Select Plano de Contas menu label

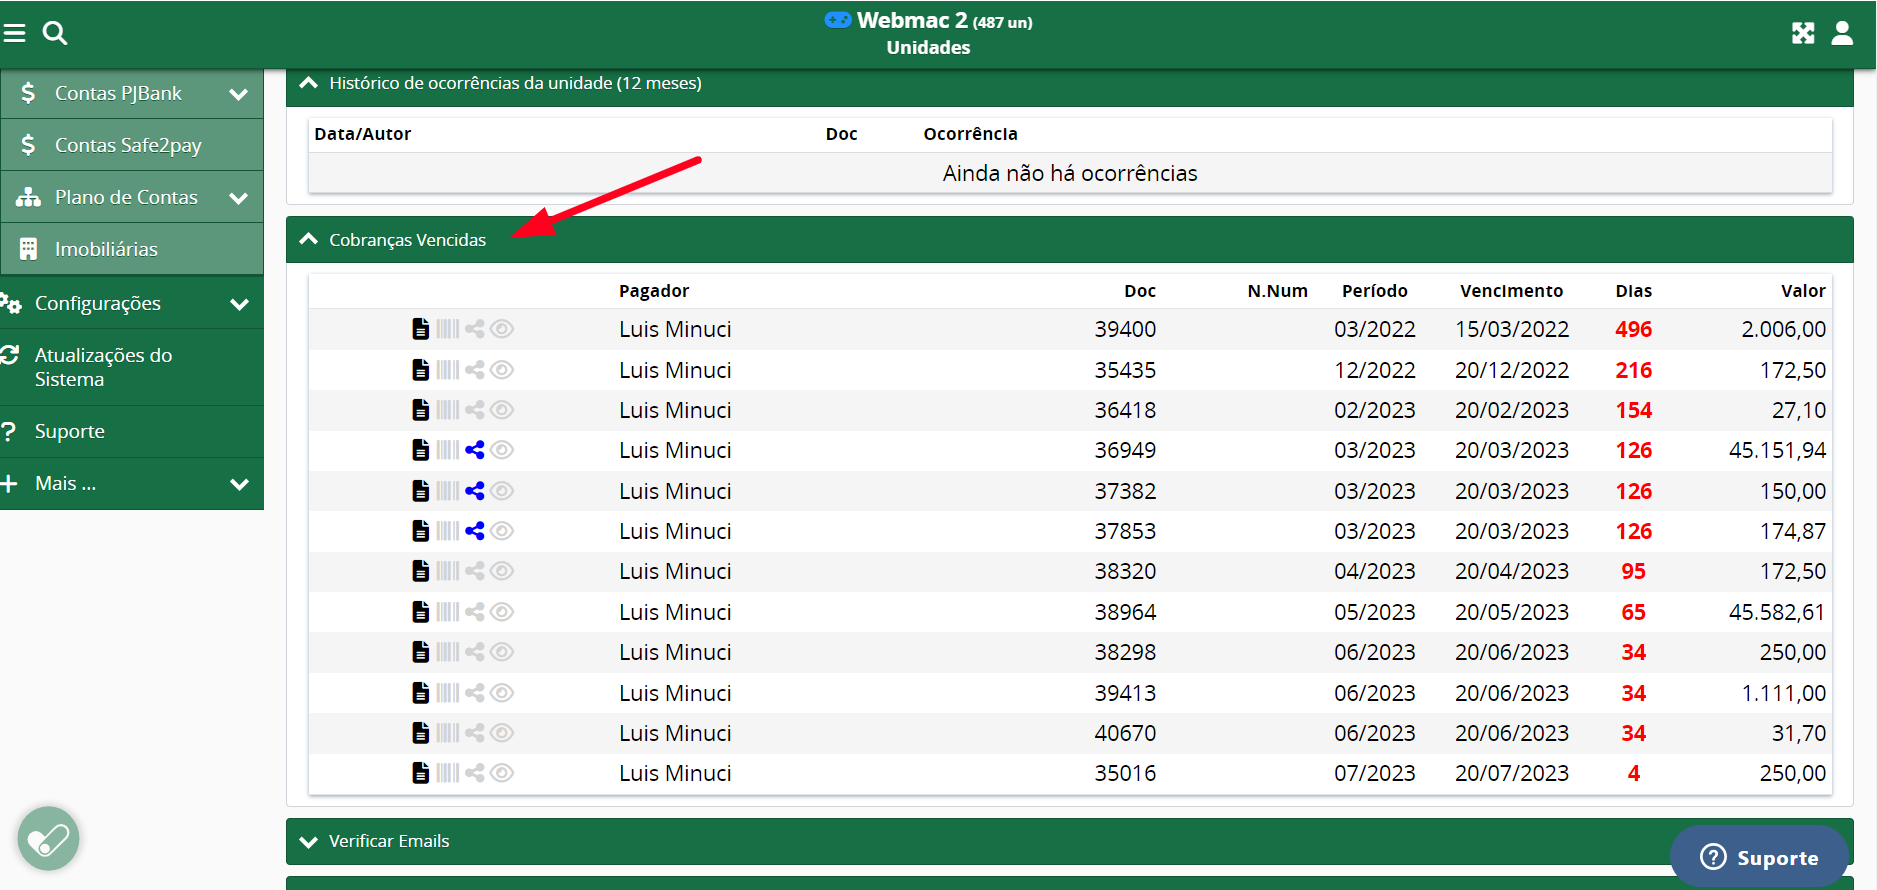click(126, 197)
